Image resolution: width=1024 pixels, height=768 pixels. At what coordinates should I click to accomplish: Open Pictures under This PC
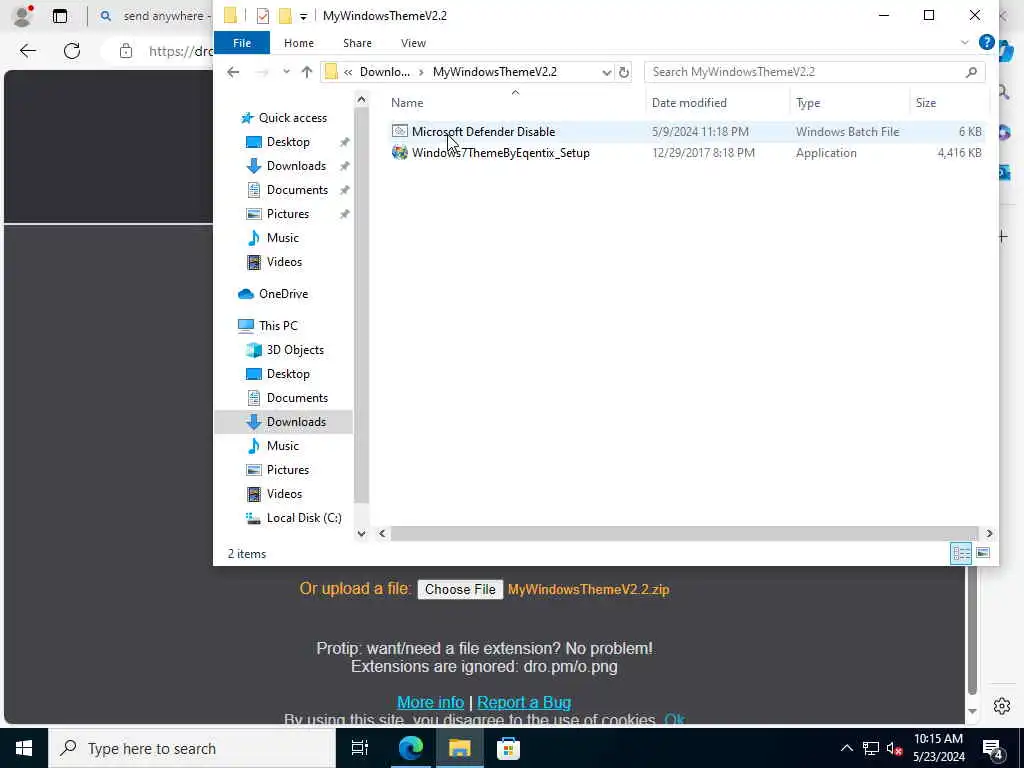tap(287, 470)
